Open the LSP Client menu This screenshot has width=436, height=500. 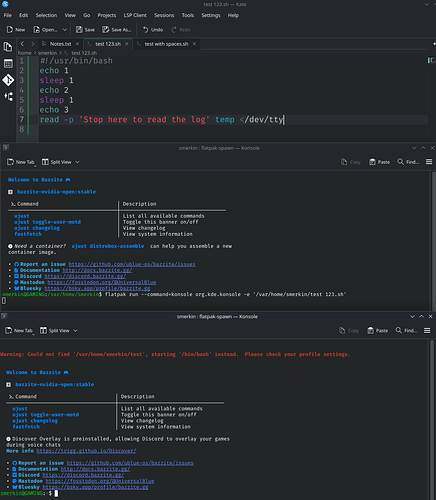135,15
